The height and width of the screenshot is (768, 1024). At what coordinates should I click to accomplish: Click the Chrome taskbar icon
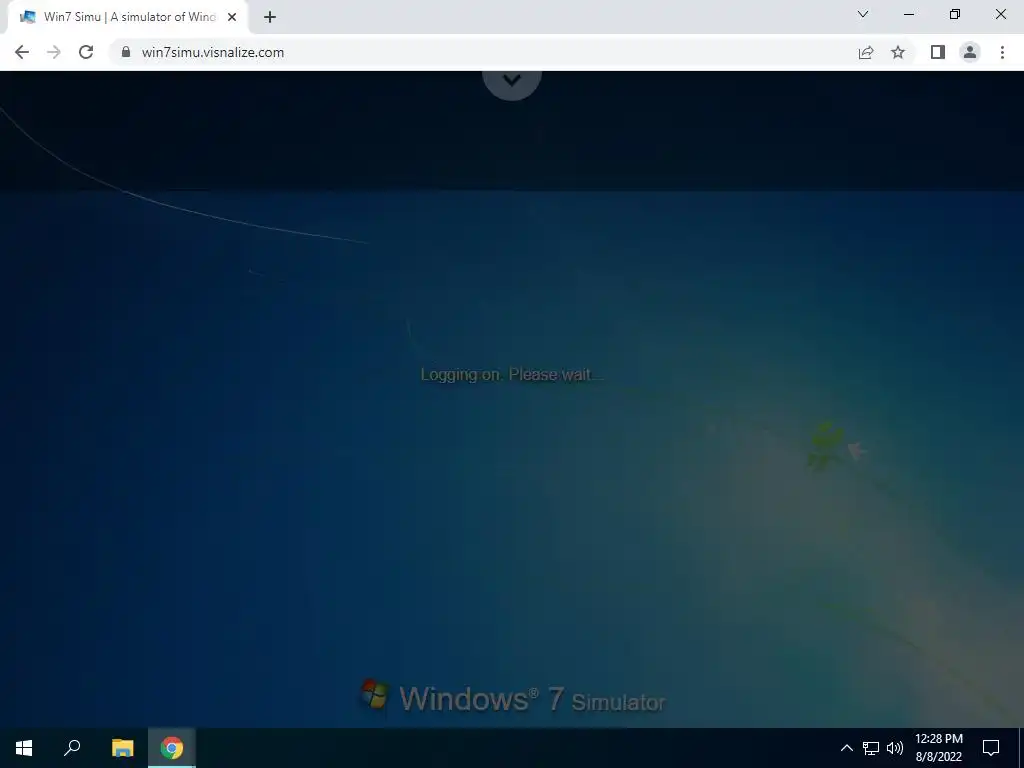click(x=172, y=748)
